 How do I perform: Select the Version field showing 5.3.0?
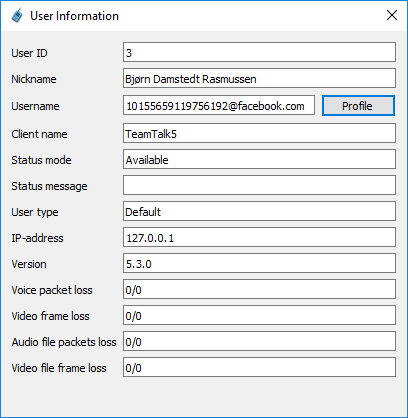[259, 263]
